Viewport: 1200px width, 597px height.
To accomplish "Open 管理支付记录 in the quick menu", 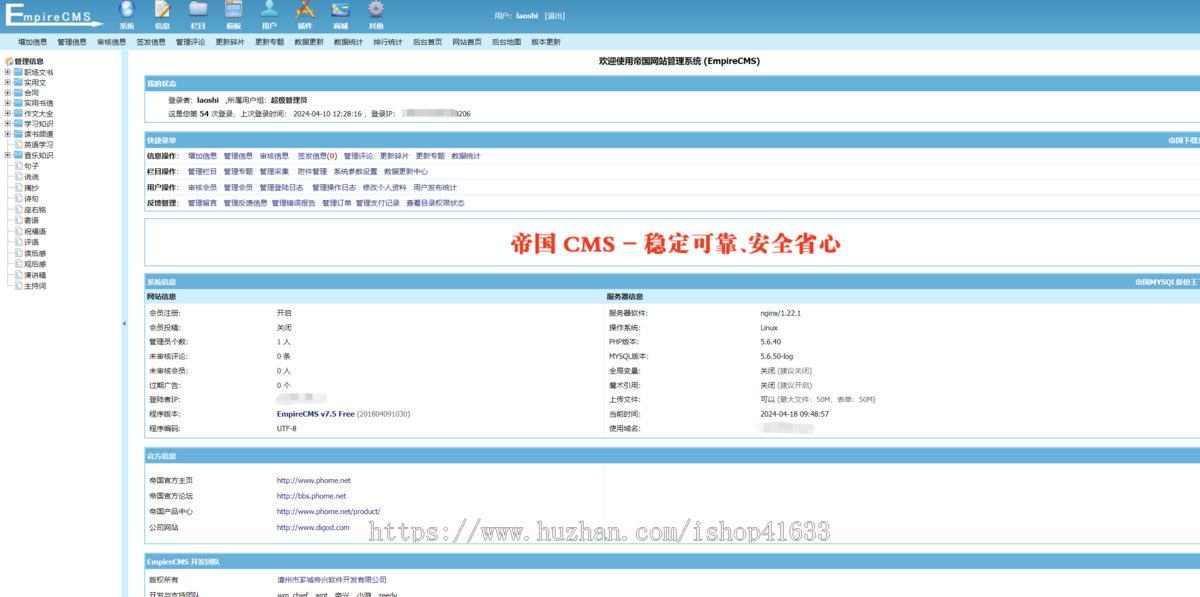I will (378, 203).
